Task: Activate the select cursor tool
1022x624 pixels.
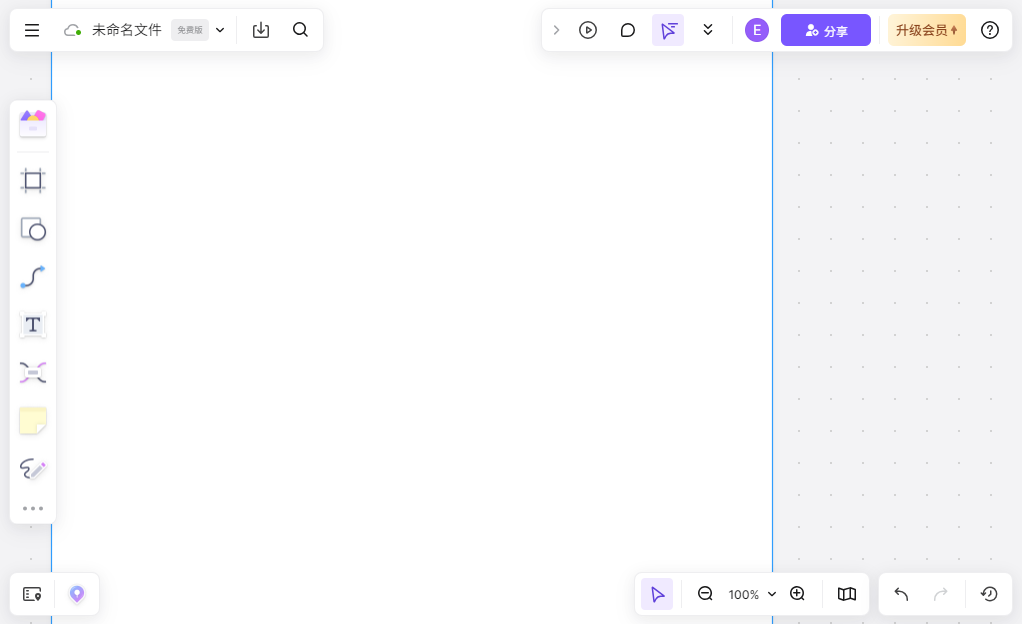Action: (x=657, y=594)
